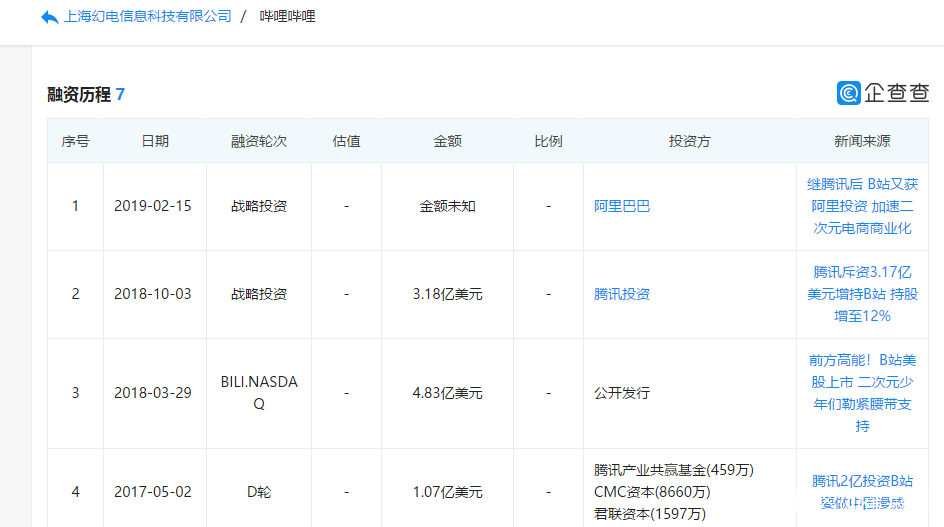Click the 融资历程 section heading
Screen dimensions: 944x527
[79, 95]
